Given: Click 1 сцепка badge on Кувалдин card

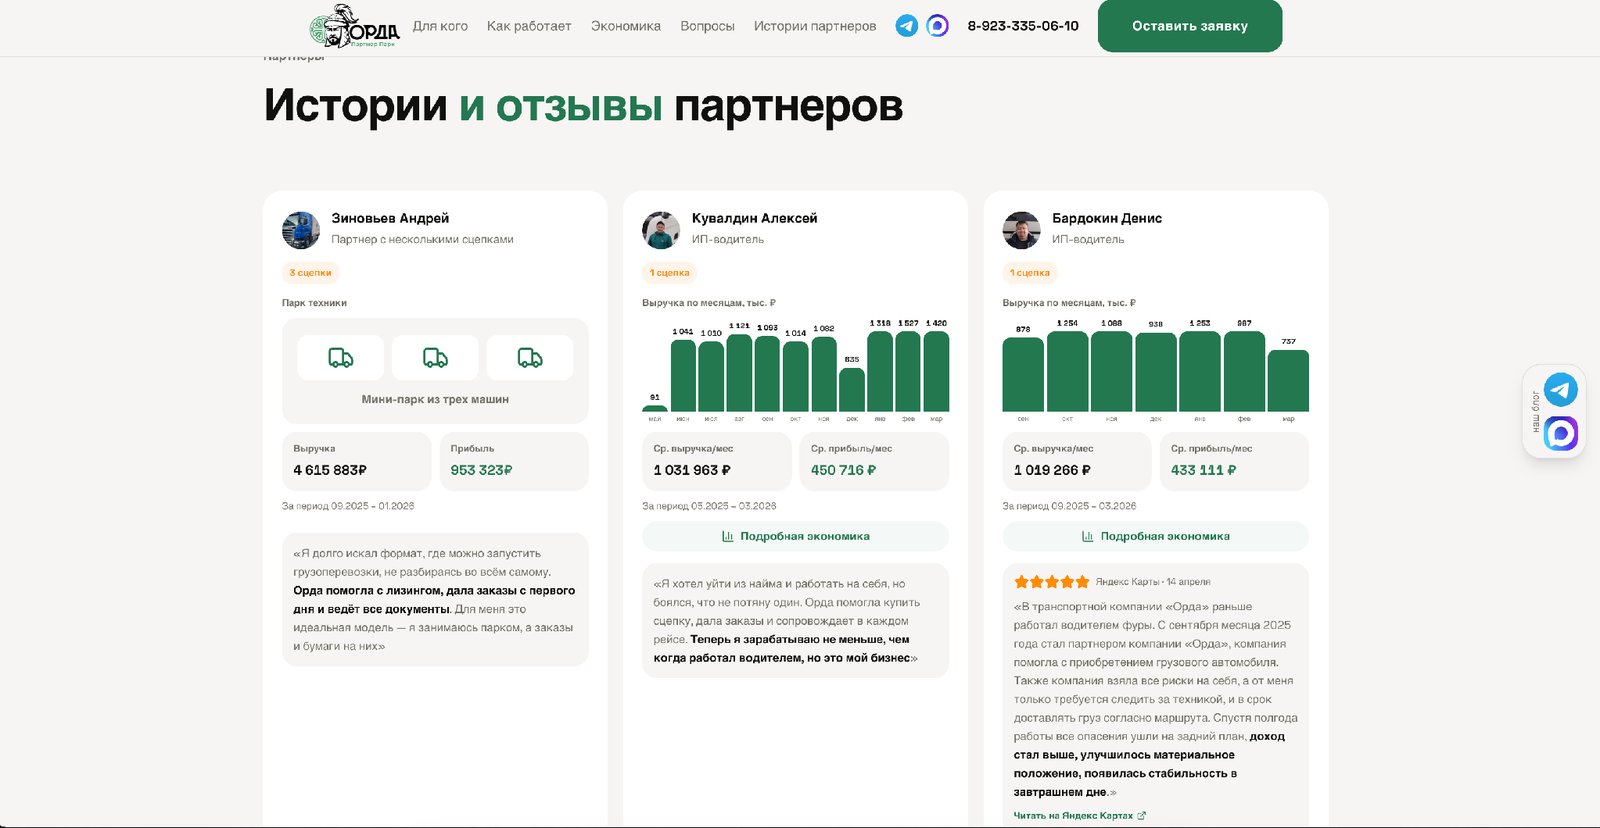Looking at the screenshot, I should [x=670, y=272].
